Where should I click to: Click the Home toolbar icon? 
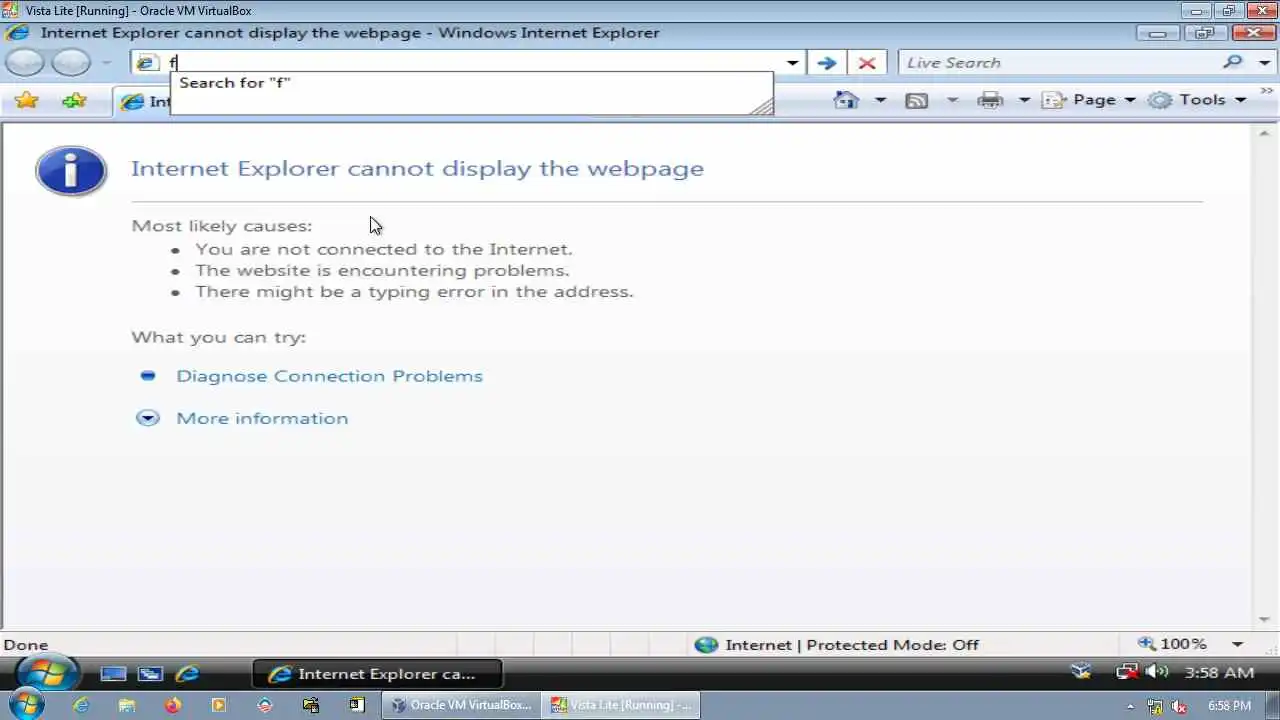(847, 100)
